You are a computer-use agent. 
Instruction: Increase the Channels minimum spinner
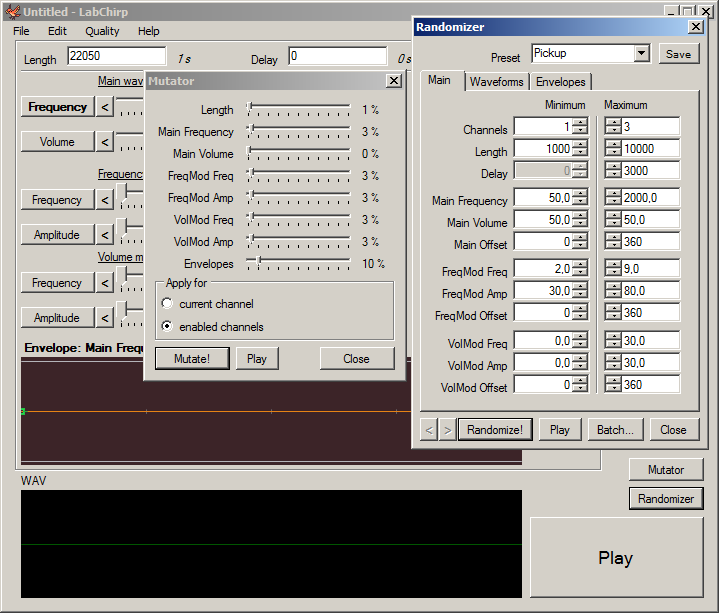(x=580, y=122)
